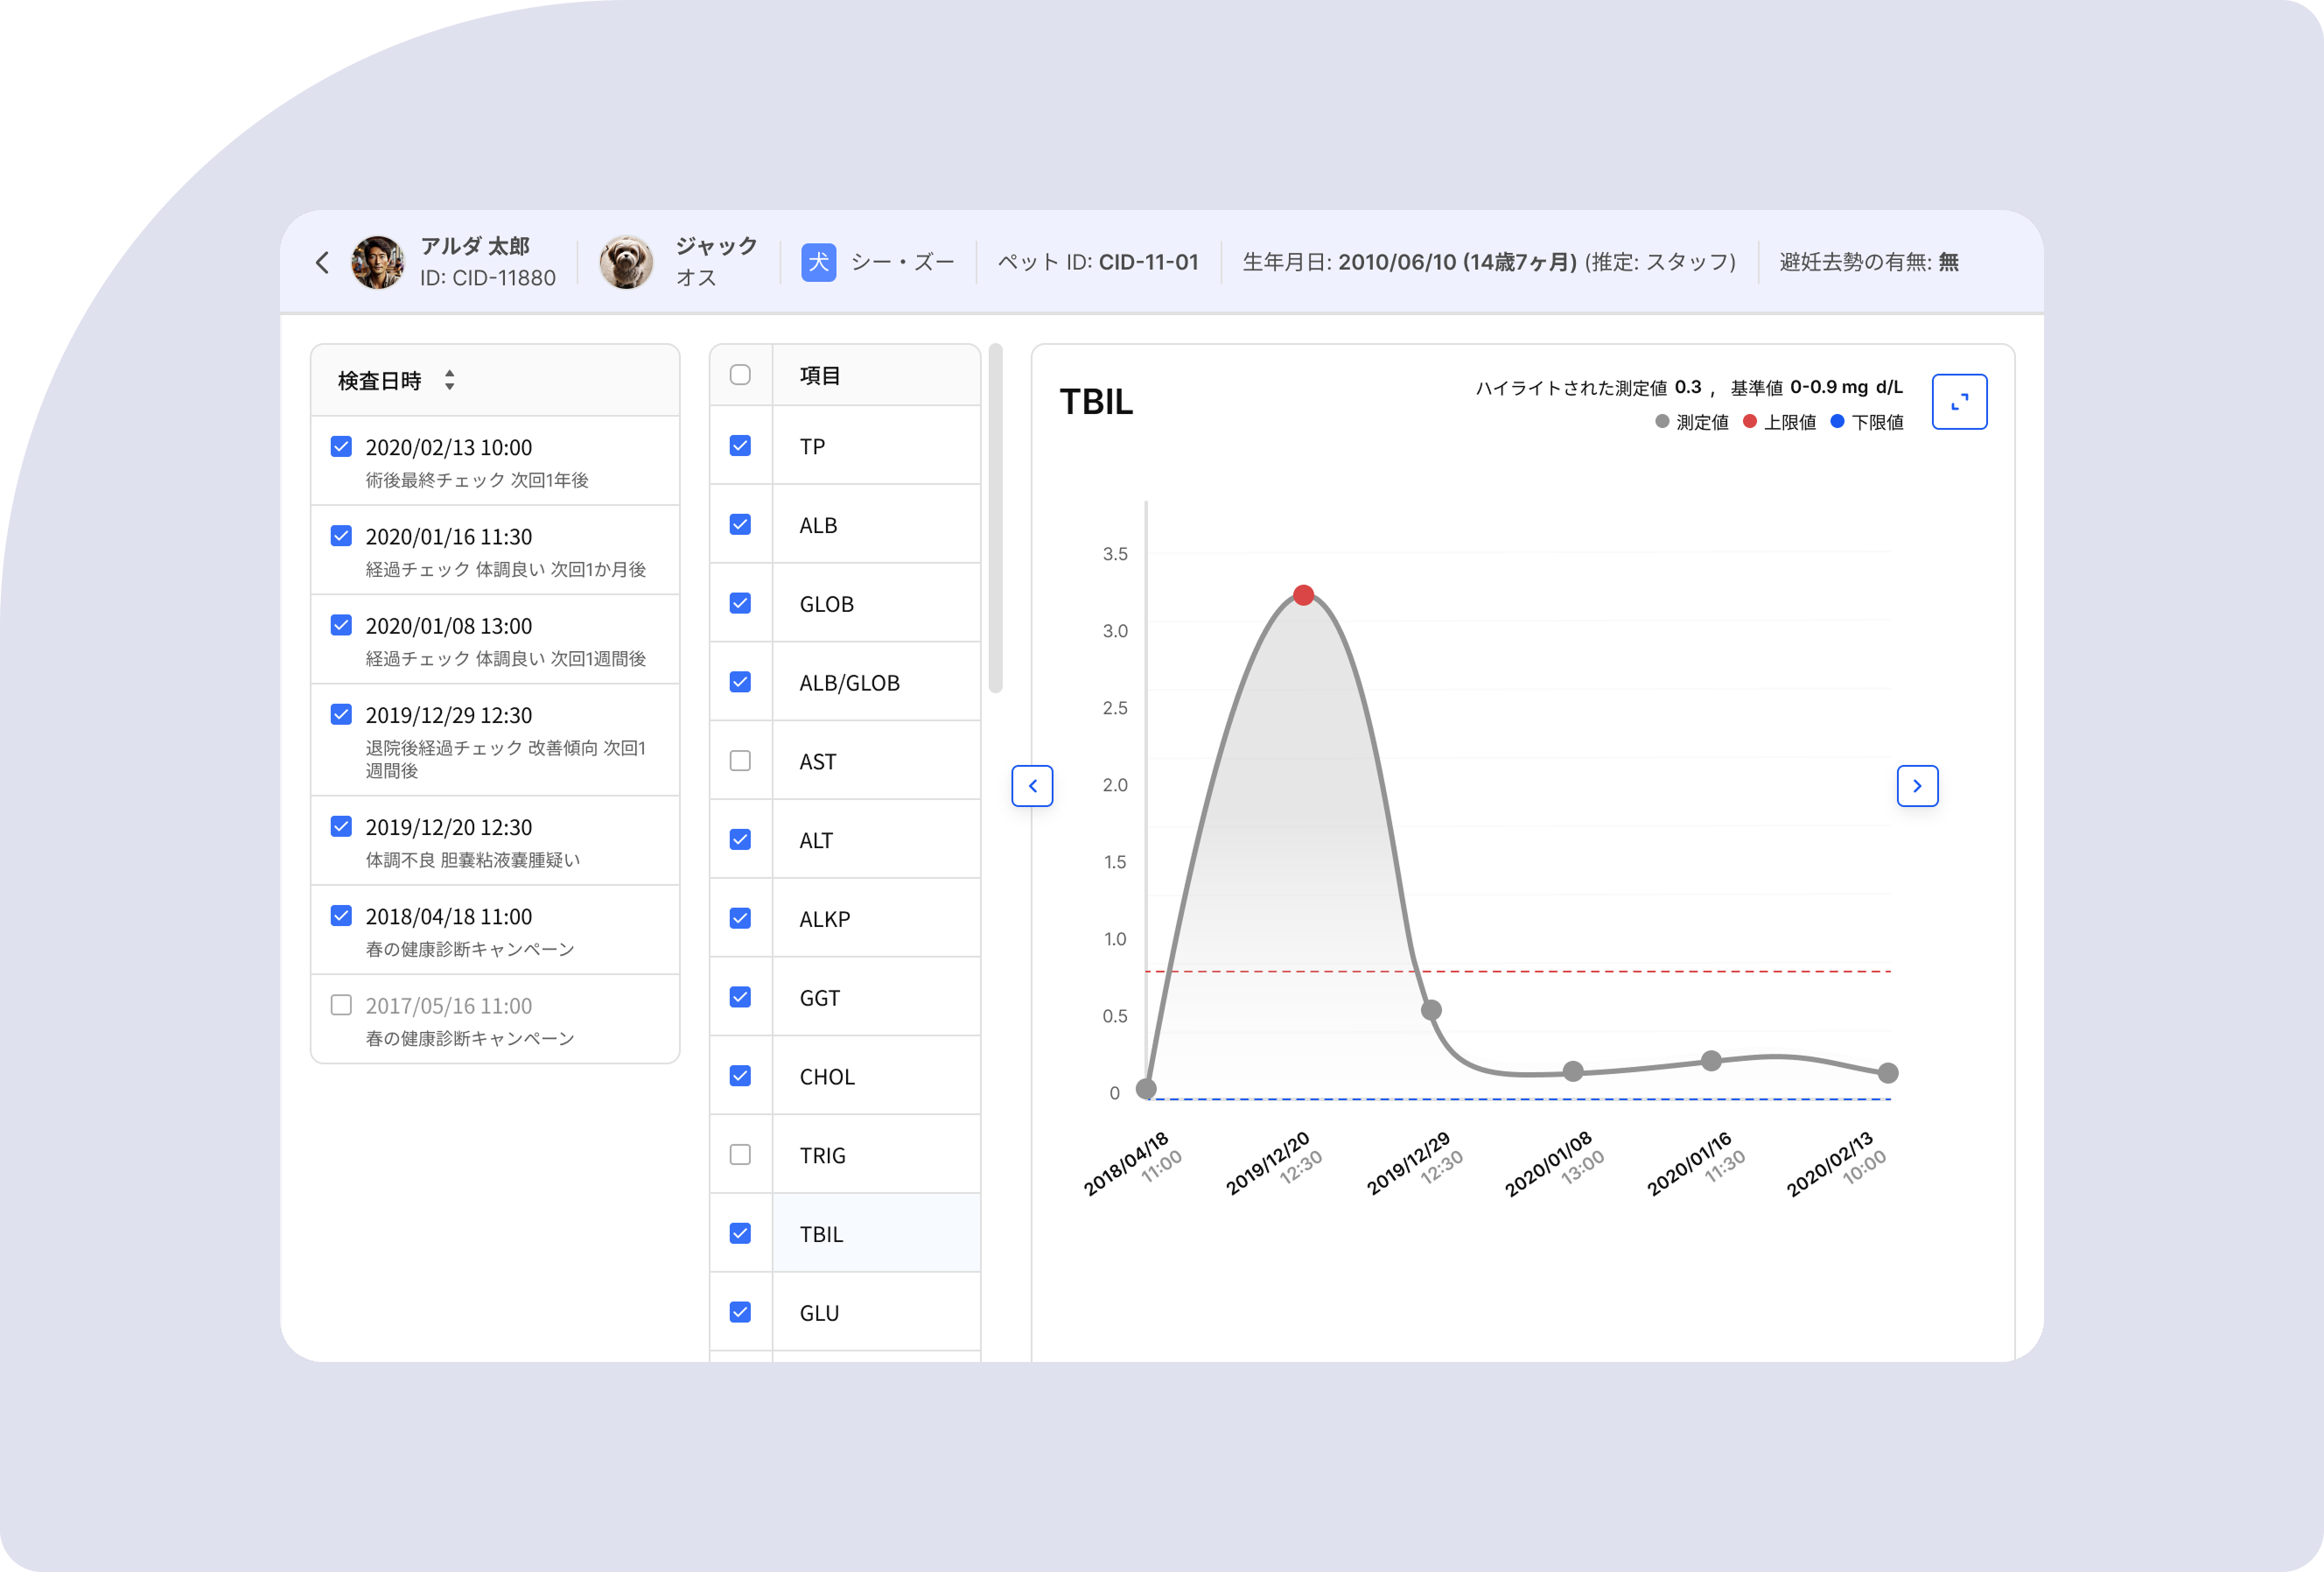
Task: Click the 下限値 blue legend dot
Action: pyautogui.click(x=1837, y=421)
